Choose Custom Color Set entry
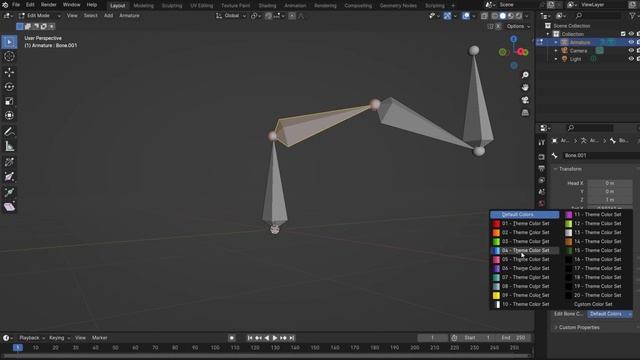Screen dimensions: 640x360 593,304
